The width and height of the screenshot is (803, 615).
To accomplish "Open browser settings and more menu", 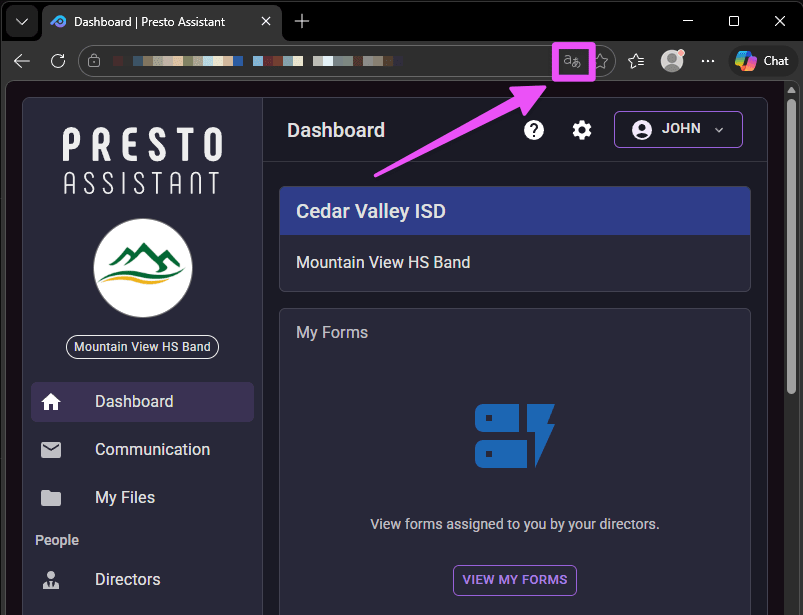I will 708,61.
